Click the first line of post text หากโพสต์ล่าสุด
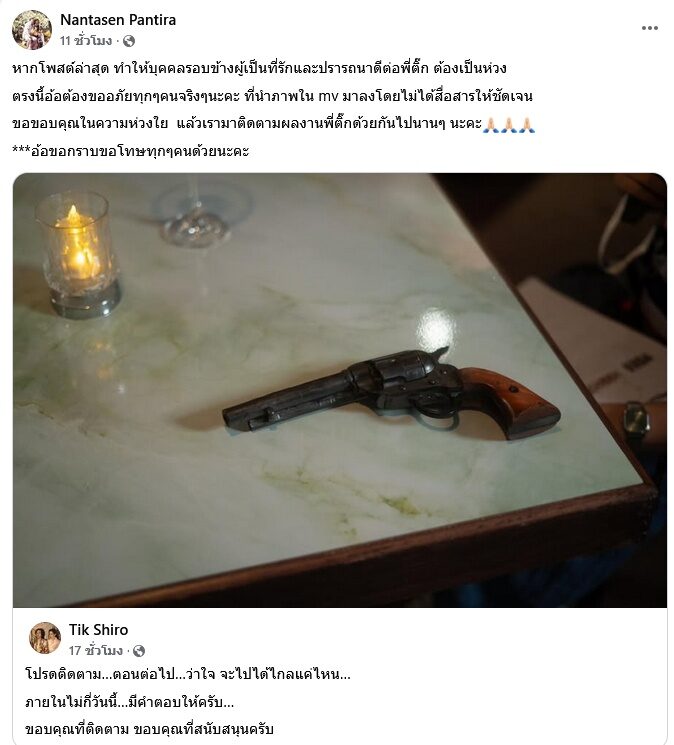The image size is (674, 745). [259, 68]
